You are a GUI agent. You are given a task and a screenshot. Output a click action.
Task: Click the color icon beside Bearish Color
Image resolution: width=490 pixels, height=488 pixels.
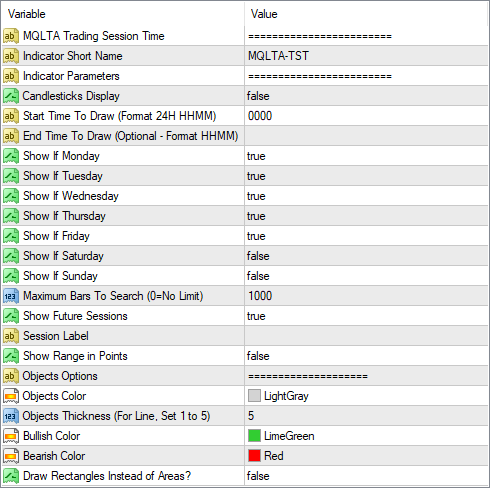11,456
